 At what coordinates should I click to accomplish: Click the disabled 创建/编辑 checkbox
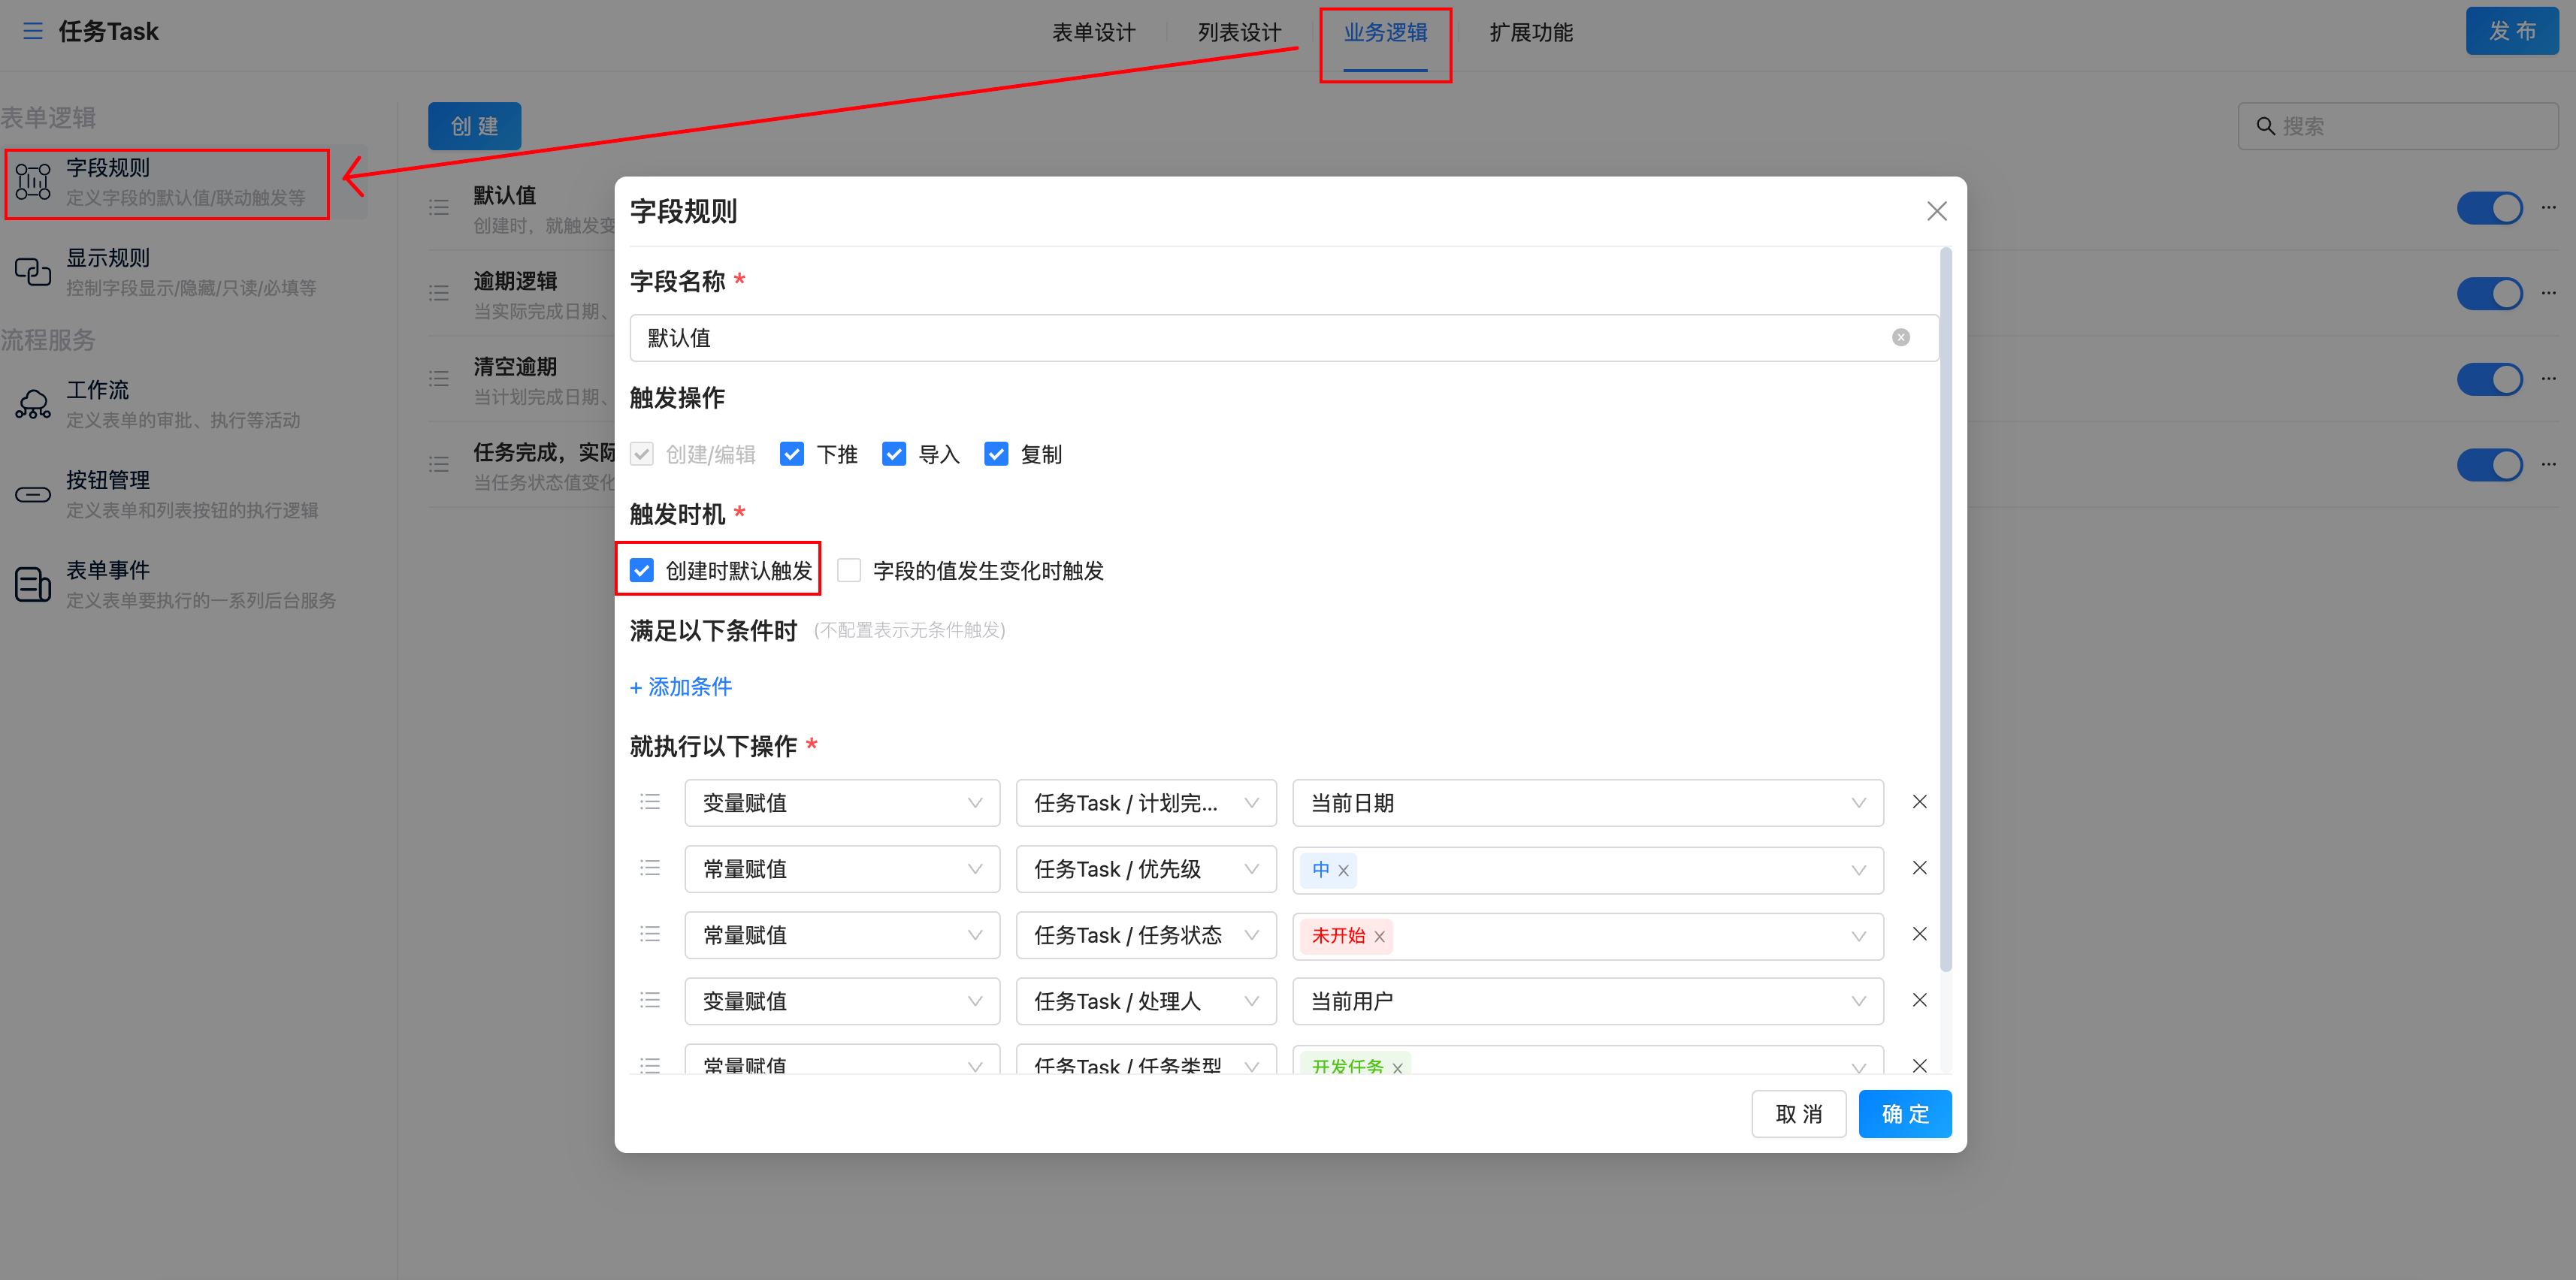pos(641,455)
